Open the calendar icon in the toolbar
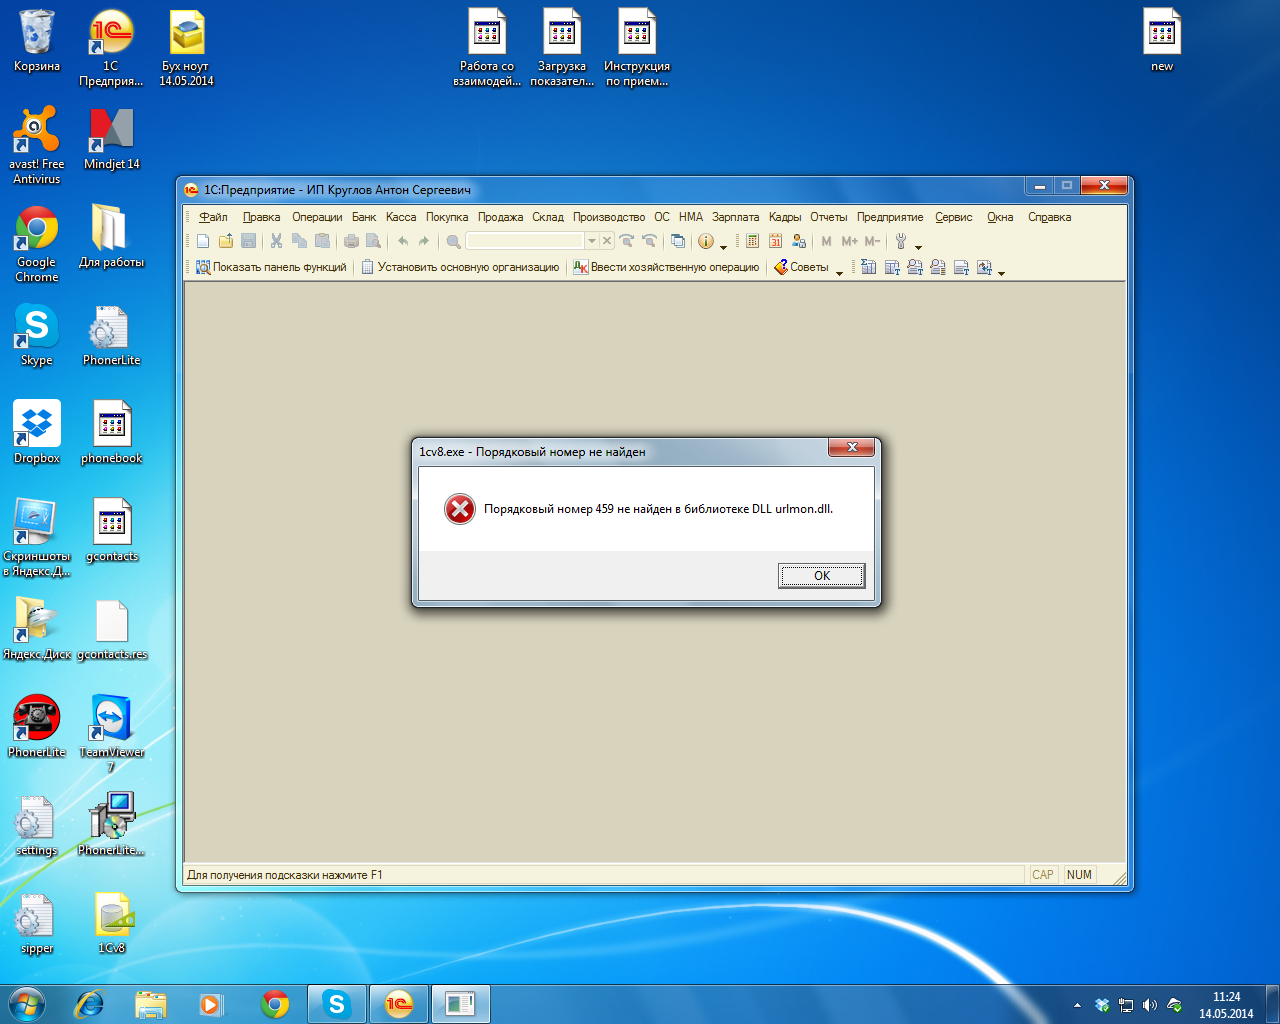Image resolution: width=1280 pixels, height=1024 pixels. coord(775,241)
